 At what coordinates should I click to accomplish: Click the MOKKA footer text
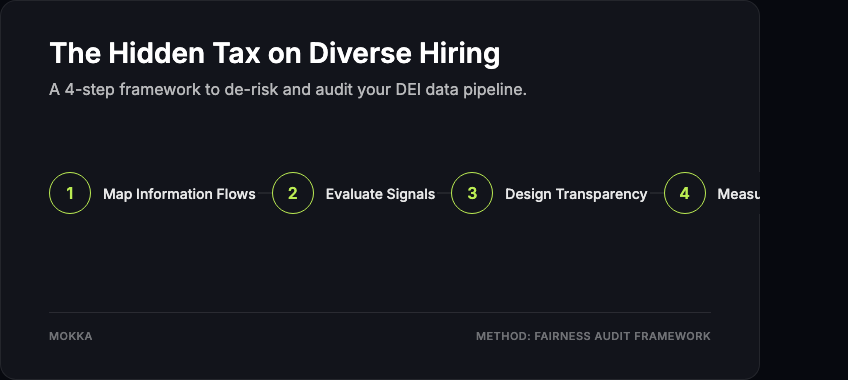click(71, 336)
